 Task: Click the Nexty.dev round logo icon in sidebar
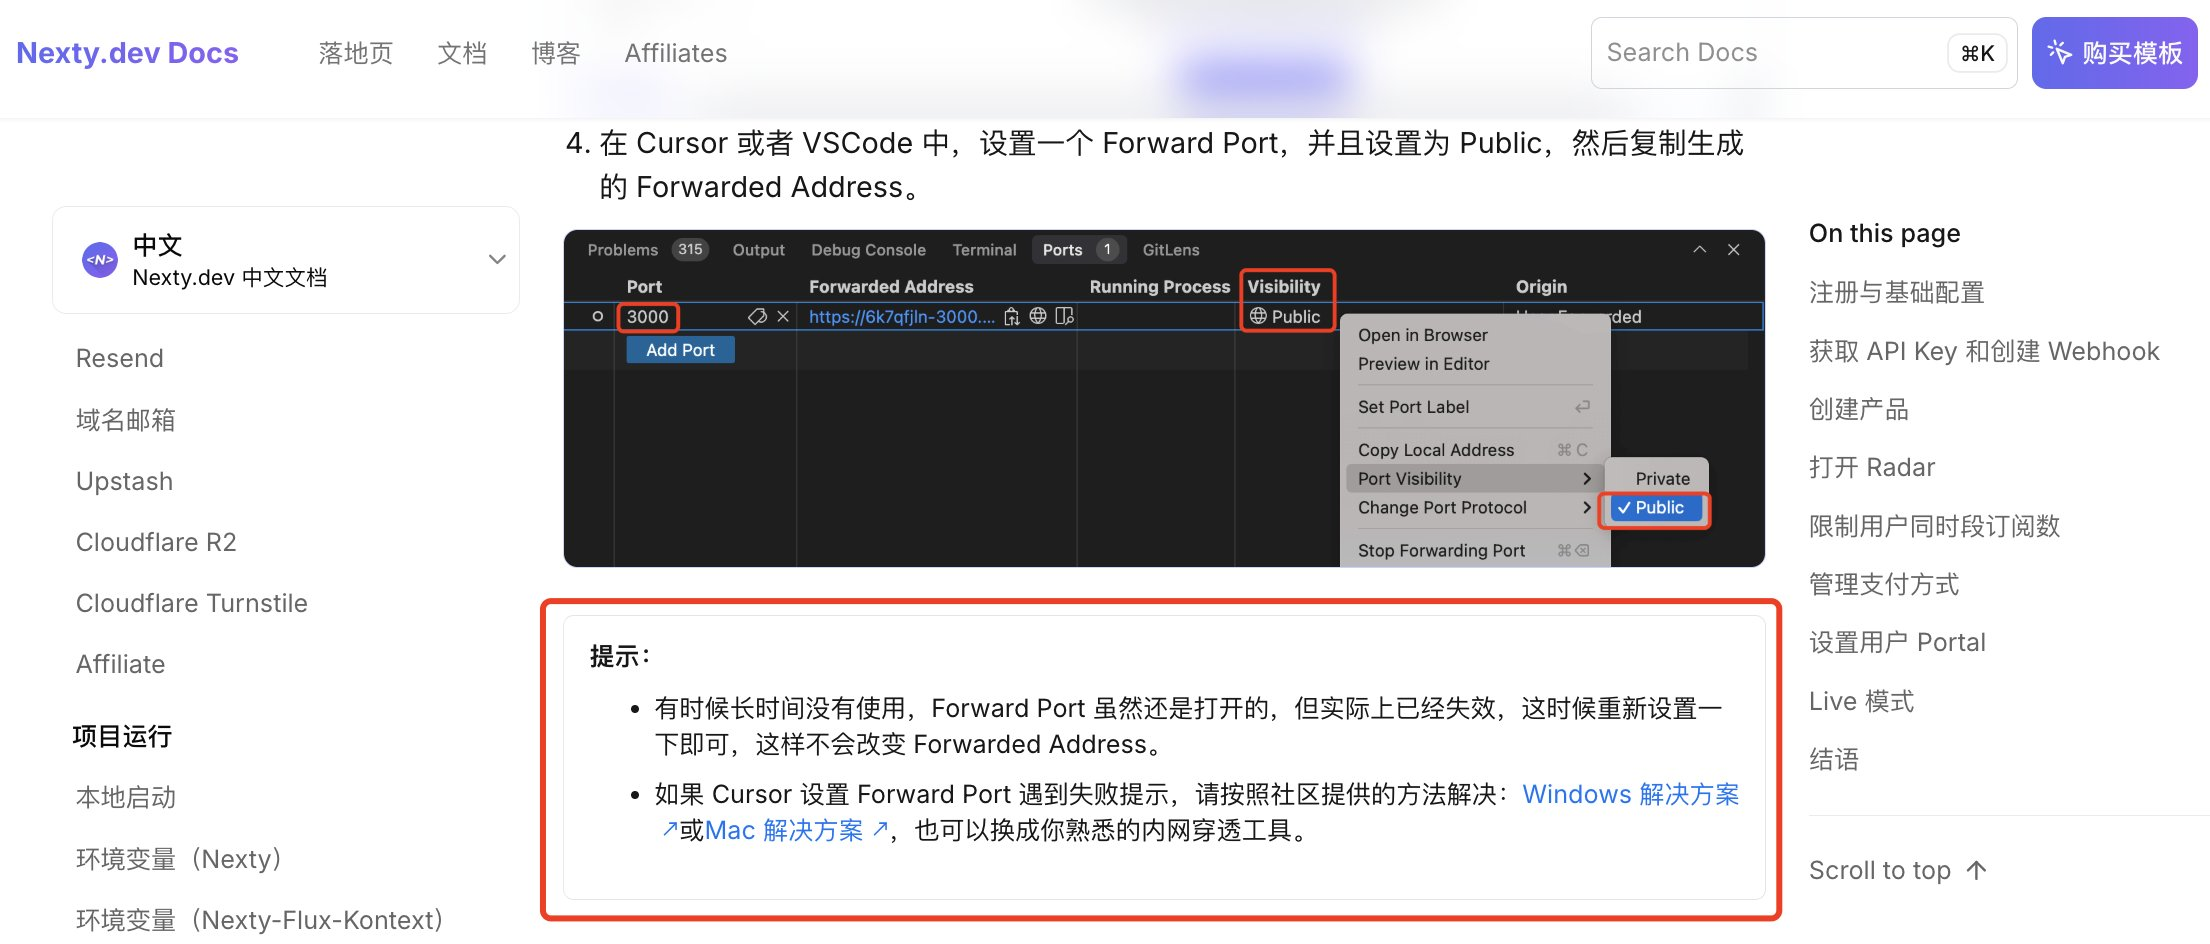click(100, 260)
